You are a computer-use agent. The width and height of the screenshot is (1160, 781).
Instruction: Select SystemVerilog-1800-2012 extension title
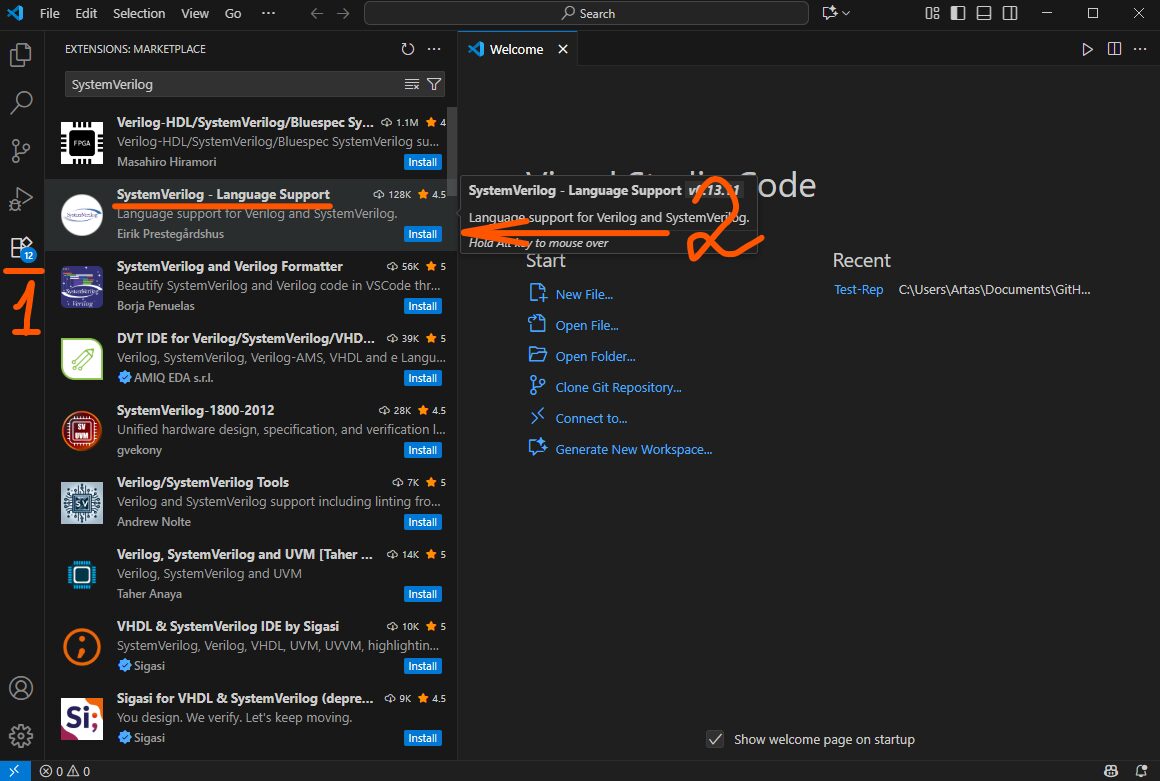coord(195,410)
